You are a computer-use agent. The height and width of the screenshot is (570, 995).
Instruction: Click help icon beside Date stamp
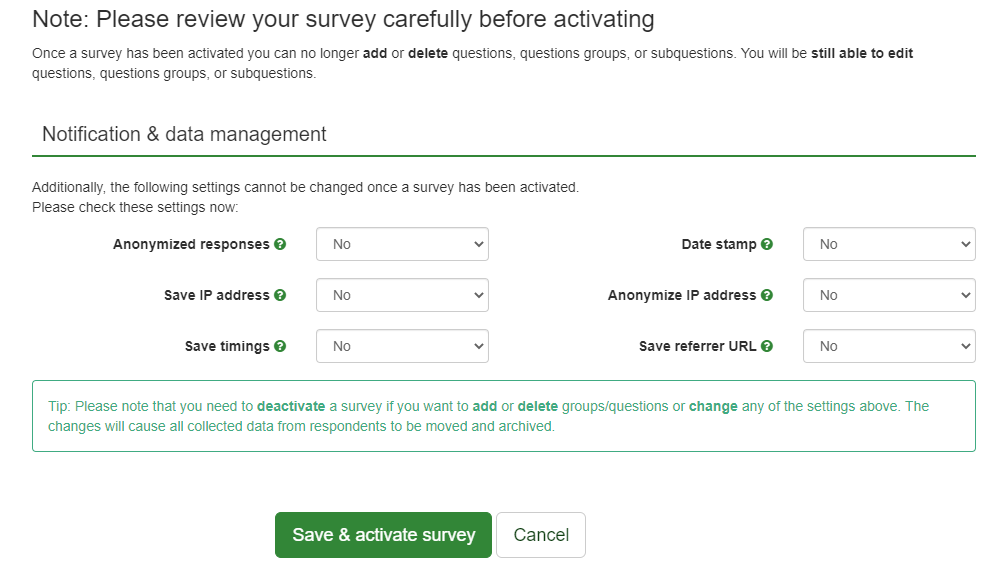click(767, 244)
